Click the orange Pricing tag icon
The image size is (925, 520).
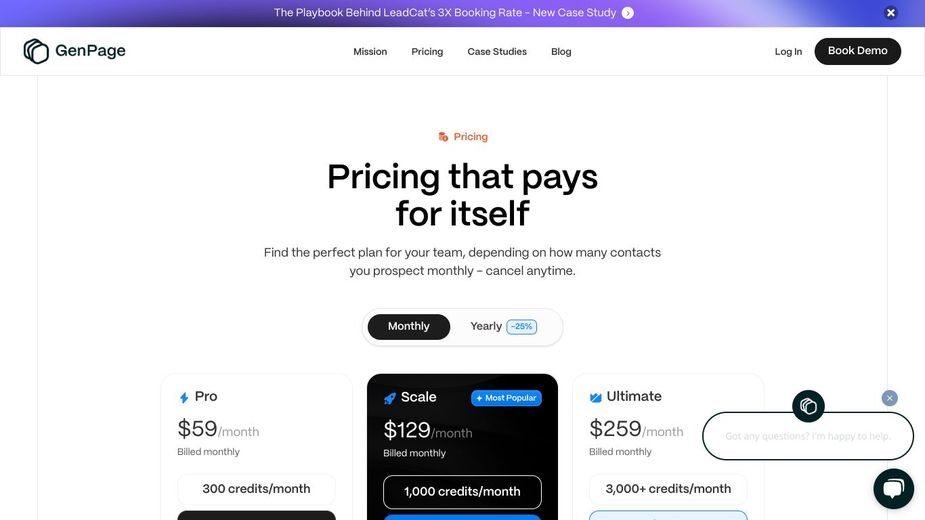(x=443, y=137)
